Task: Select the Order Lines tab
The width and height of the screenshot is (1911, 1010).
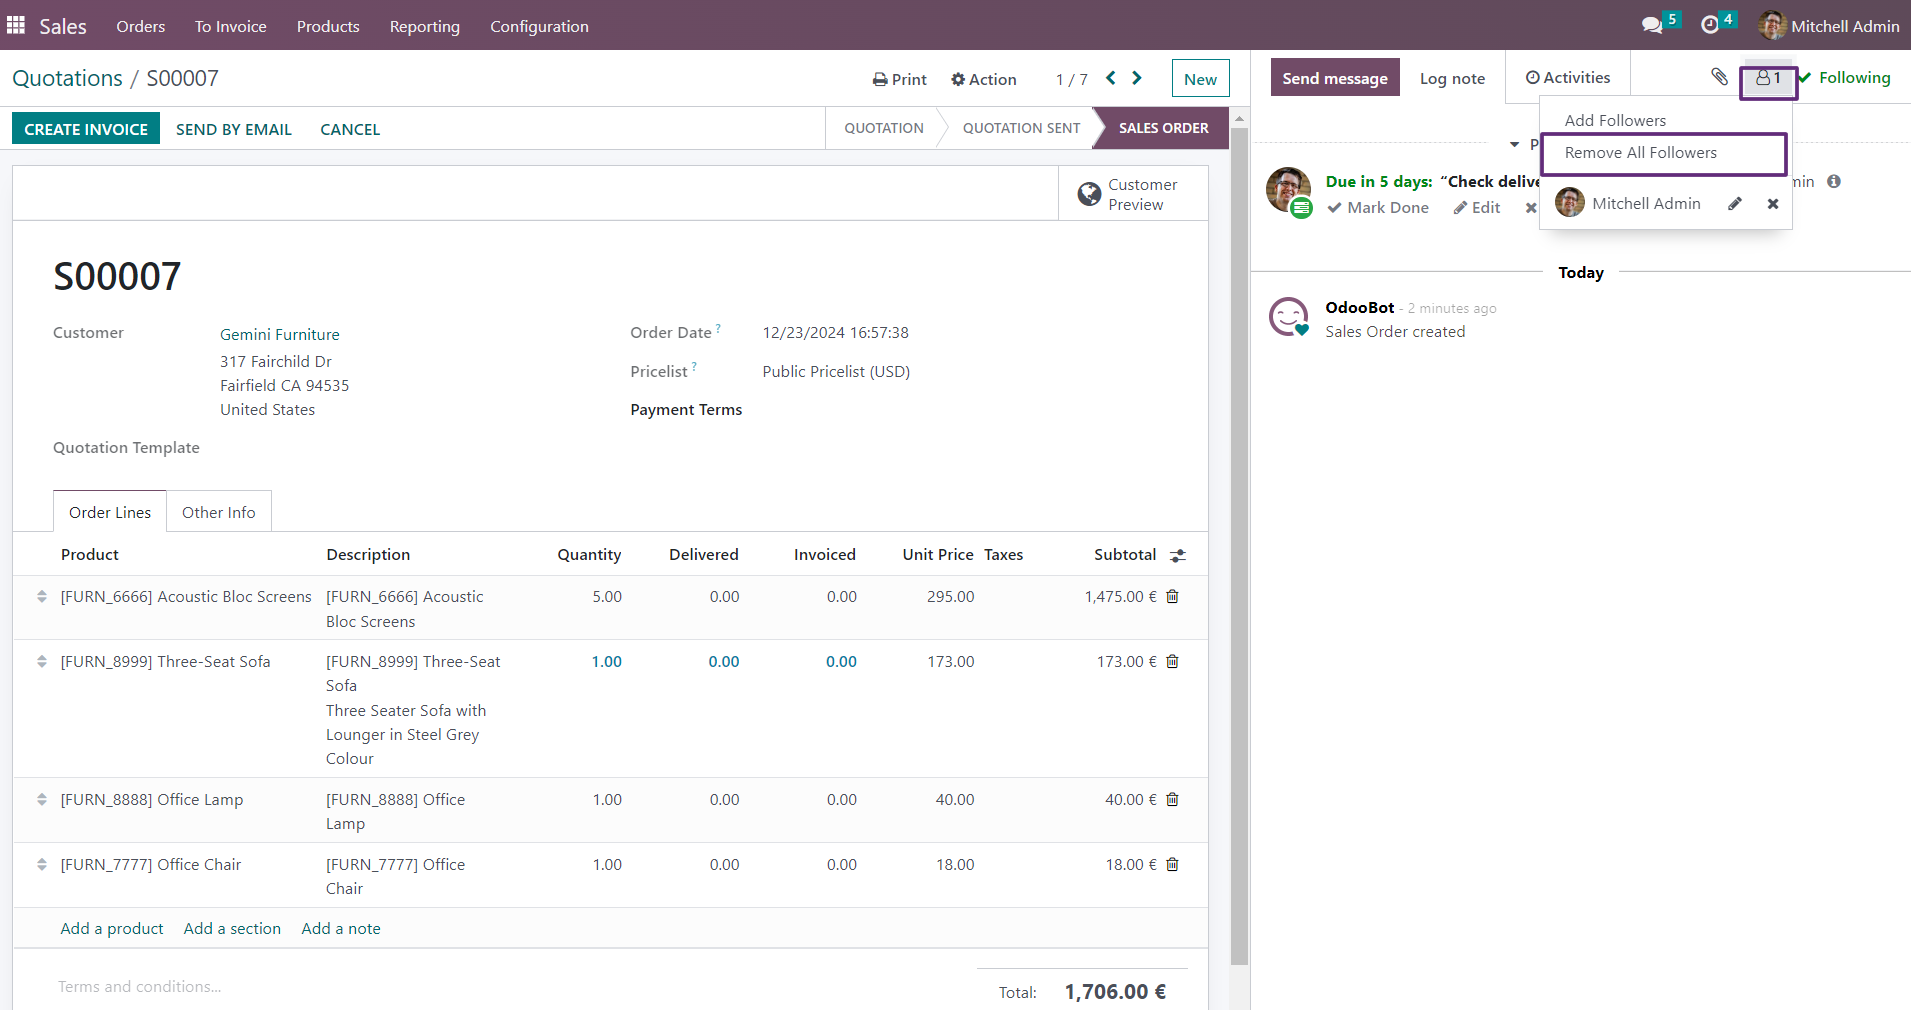Action: [110, 512]
